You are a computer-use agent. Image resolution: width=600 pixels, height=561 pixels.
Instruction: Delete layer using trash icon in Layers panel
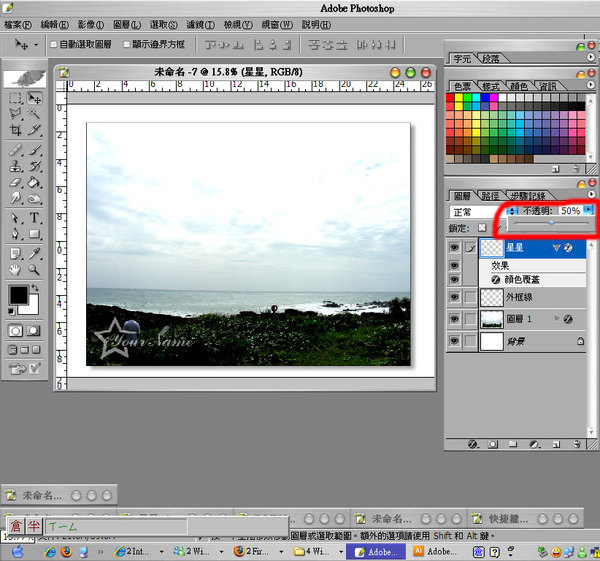577,444
